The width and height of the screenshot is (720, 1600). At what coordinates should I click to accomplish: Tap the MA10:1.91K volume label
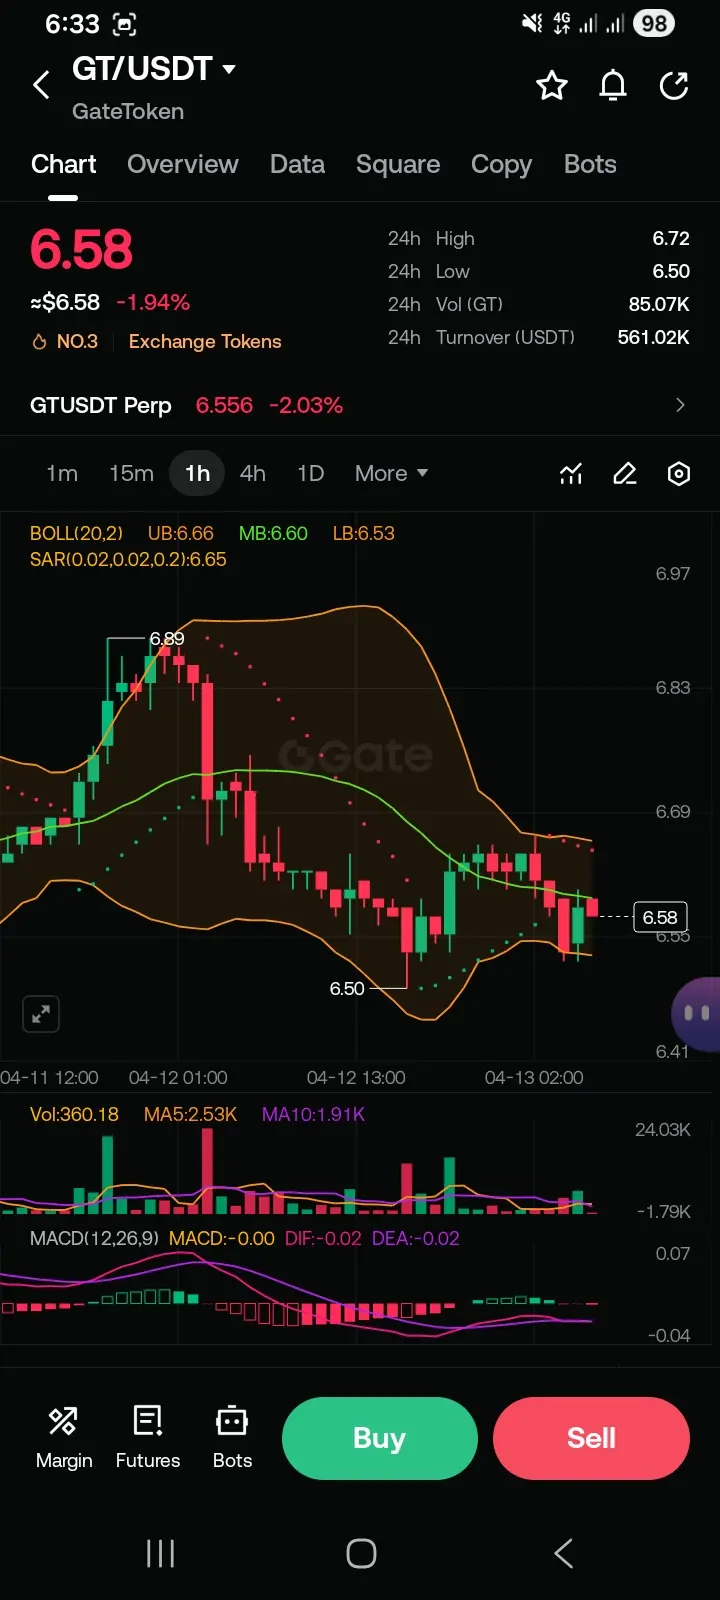(313, 1114)
